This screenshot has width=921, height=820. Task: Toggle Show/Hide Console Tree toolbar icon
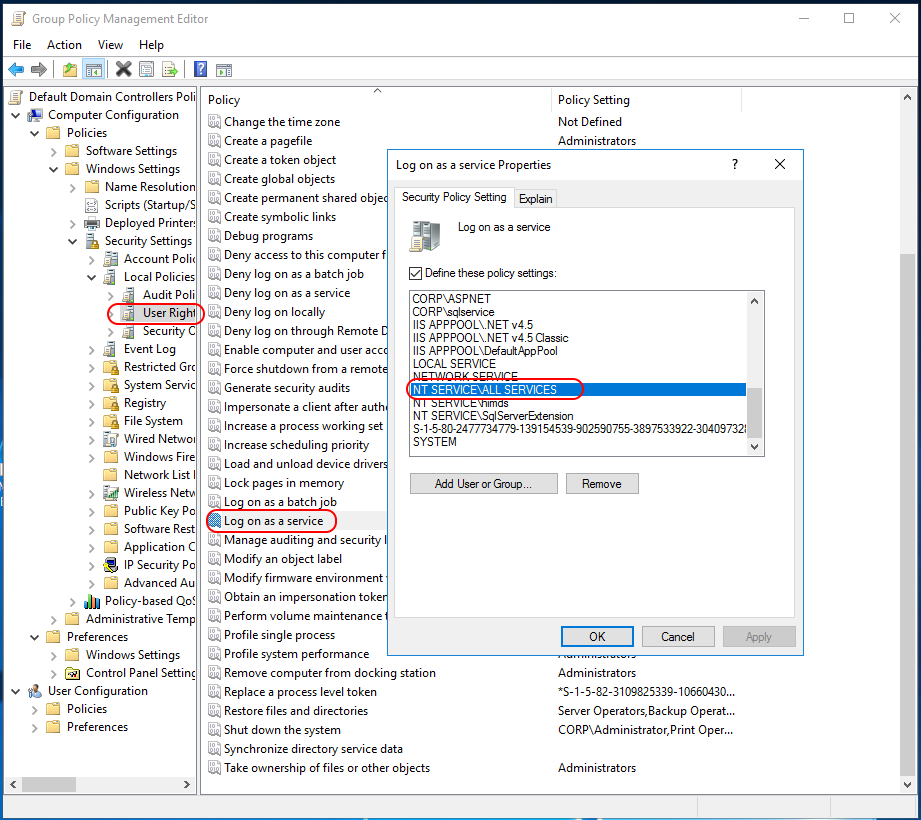93,69
